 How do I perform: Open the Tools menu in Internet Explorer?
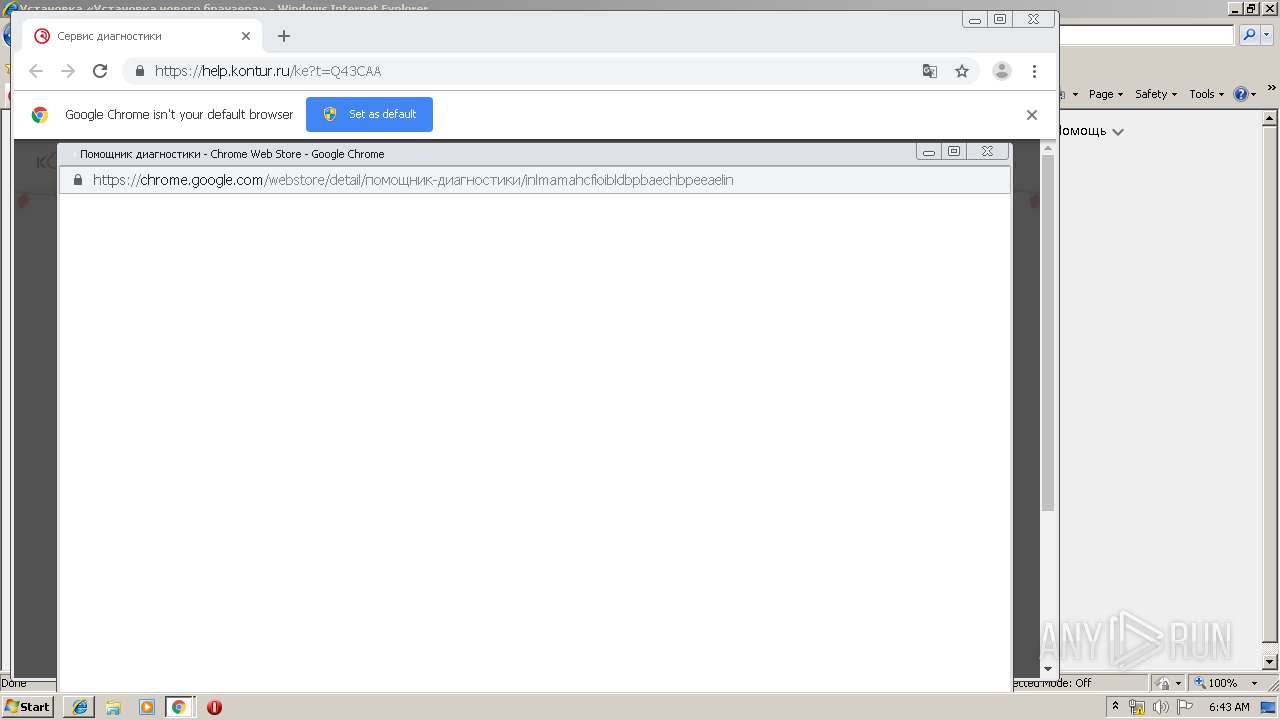[x=1206, y=94]
